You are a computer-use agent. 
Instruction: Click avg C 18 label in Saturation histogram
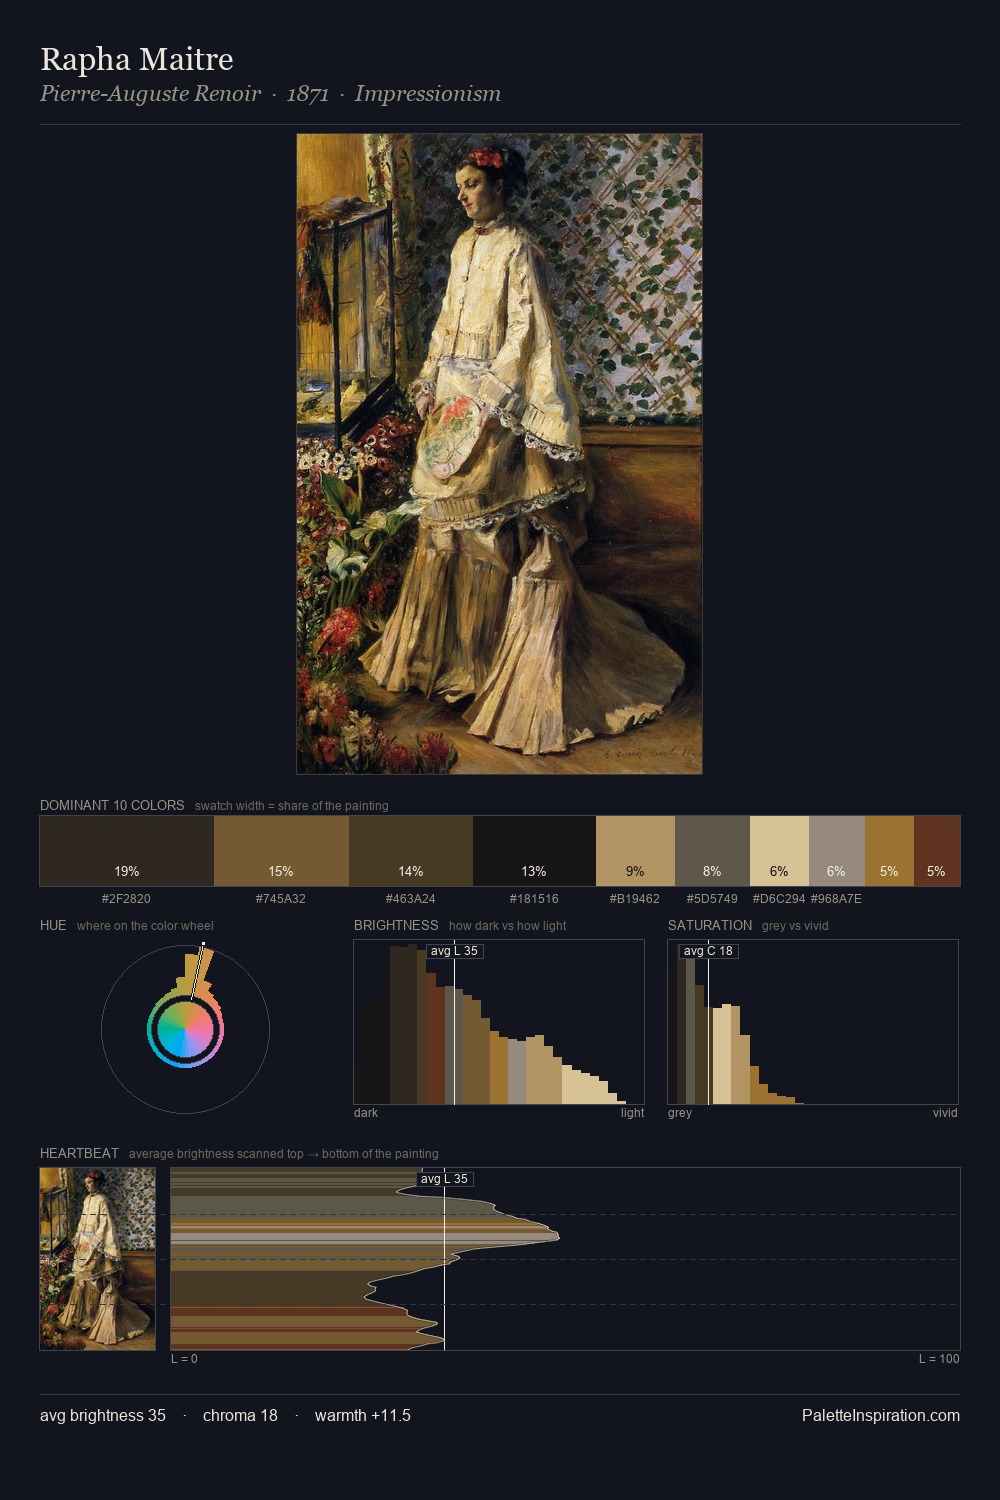coord(708,951)
